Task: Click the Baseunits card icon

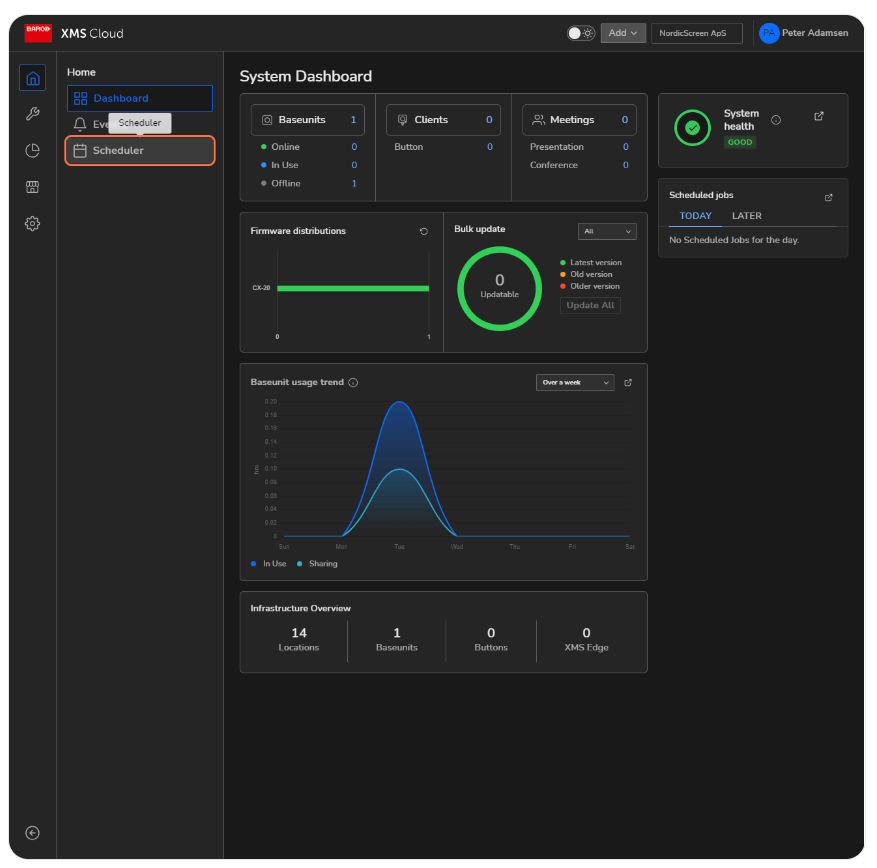Action: click(267, 120)
